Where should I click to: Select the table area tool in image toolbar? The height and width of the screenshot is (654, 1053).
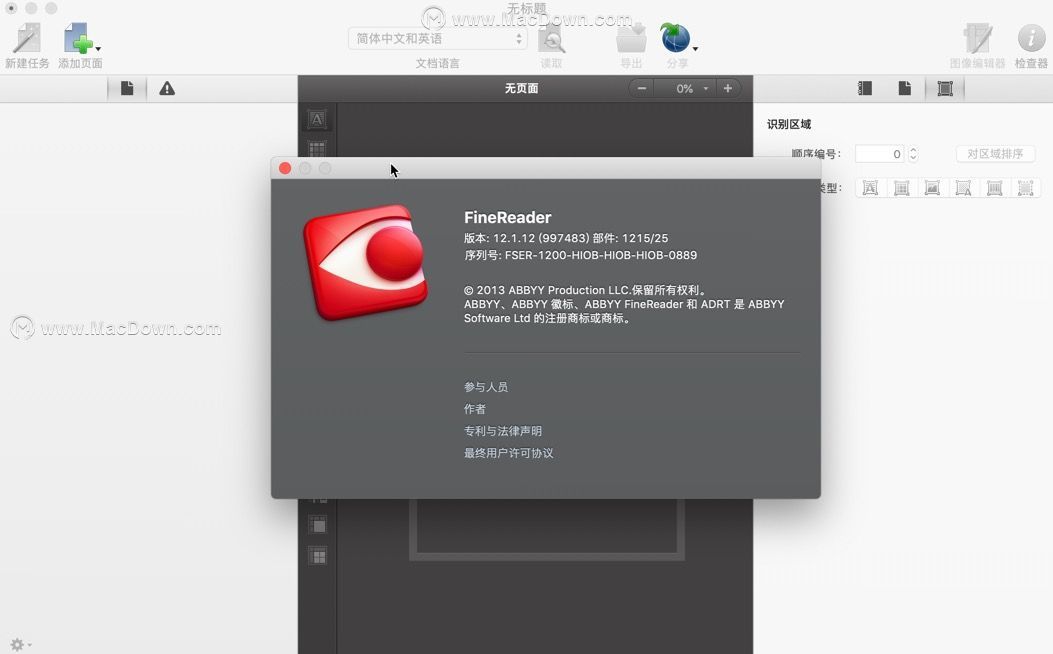coord(317,148)
